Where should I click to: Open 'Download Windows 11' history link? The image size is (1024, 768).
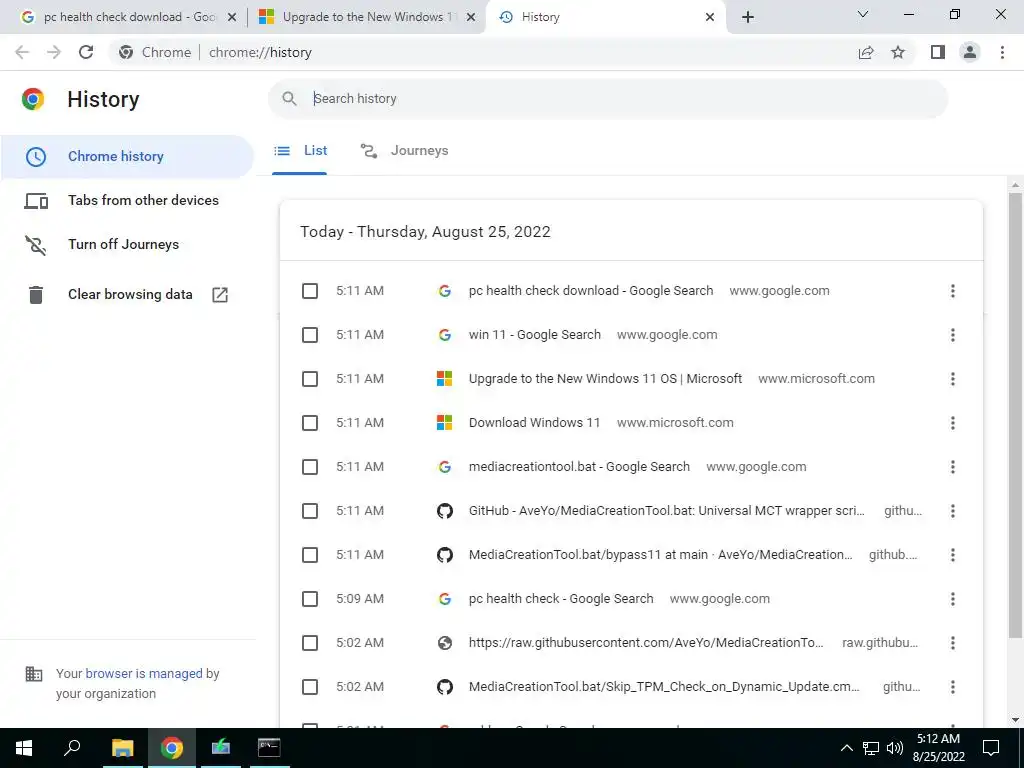[534, 423]
